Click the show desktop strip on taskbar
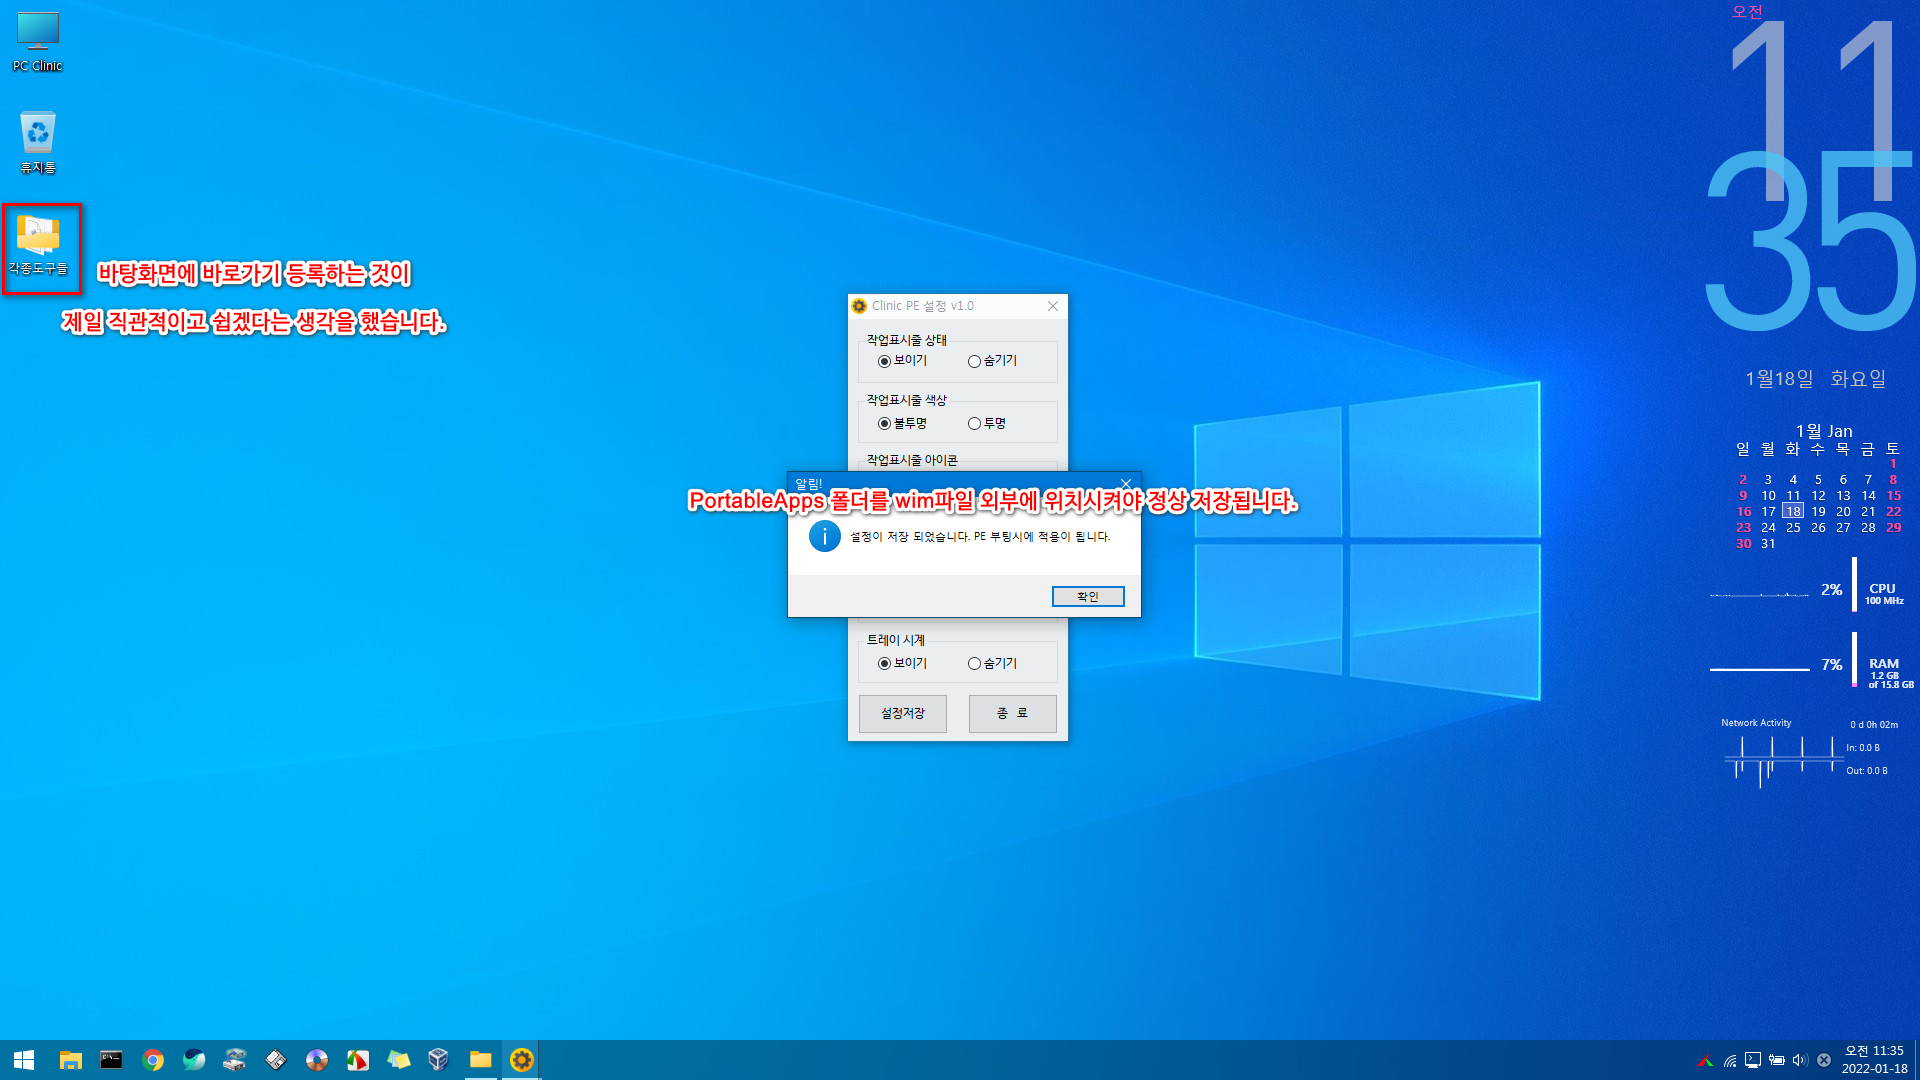This screenshot has height=1080, width=1920. click(1916, 1060)
